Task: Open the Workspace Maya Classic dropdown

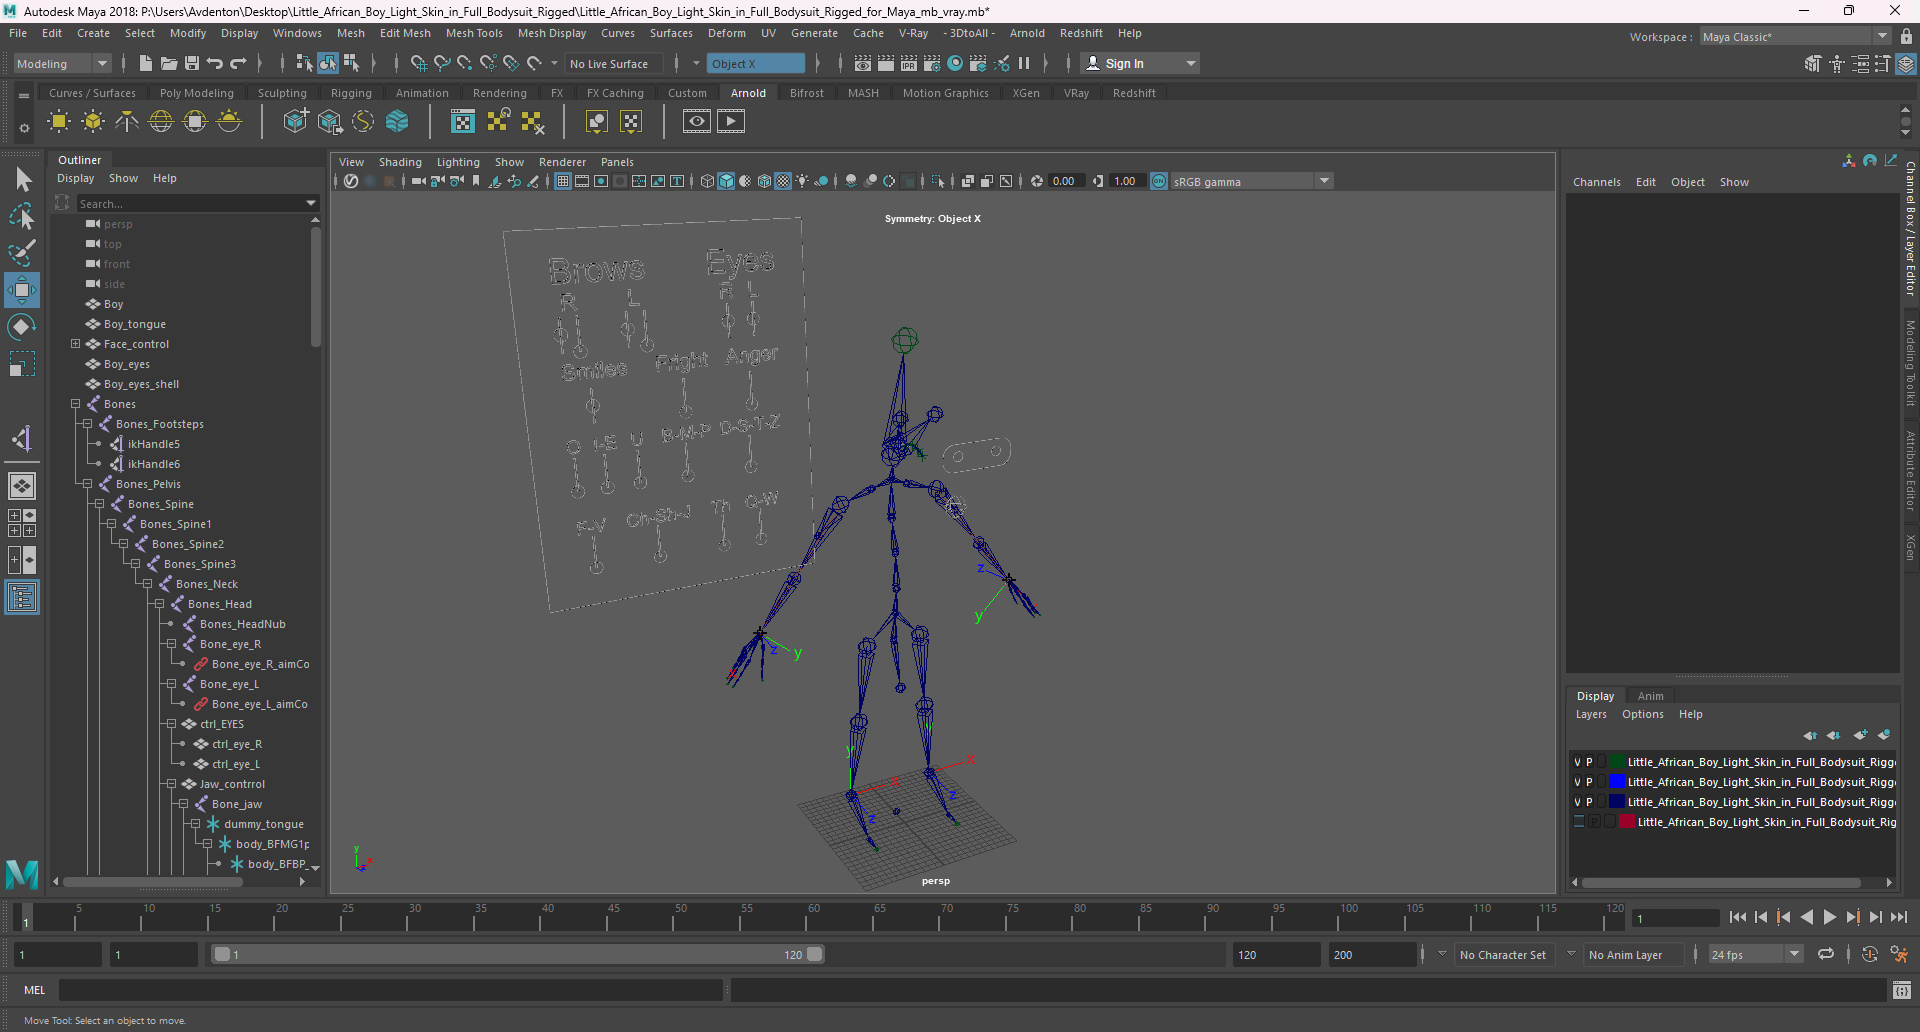Action: point(1796,36)
